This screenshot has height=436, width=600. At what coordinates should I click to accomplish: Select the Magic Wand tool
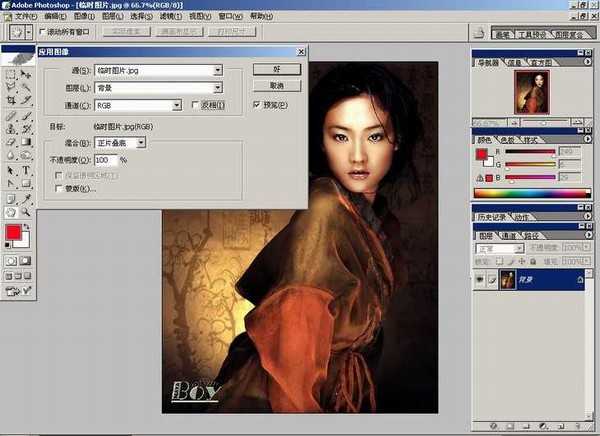pos(26,87)
